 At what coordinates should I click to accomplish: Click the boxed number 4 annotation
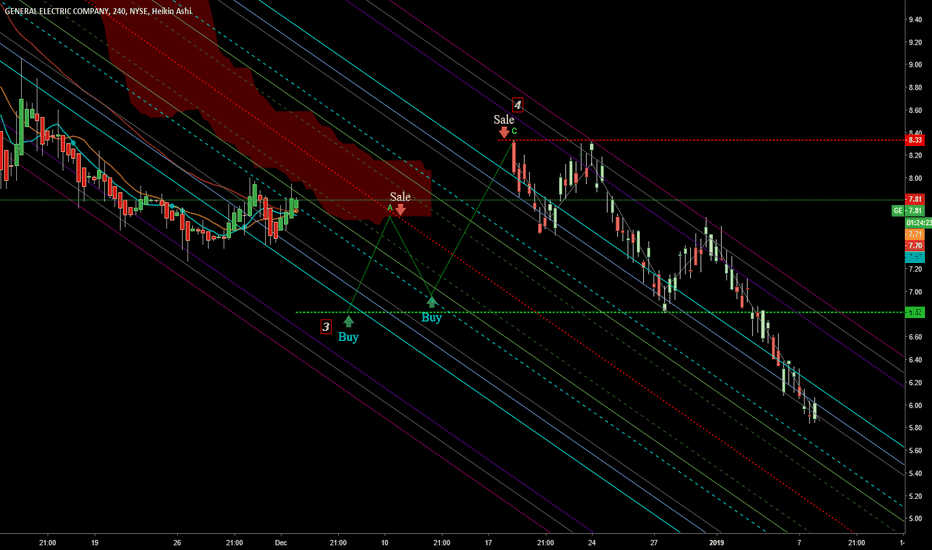coord(517,105)
